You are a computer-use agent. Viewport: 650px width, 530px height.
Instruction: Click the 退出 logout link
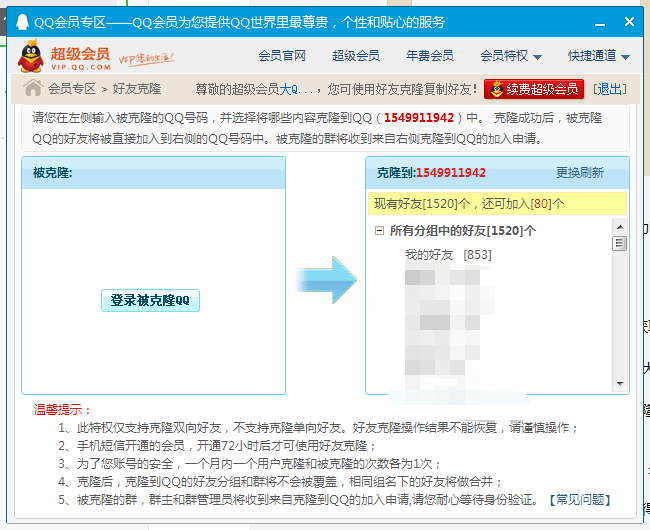pos(610,89)
